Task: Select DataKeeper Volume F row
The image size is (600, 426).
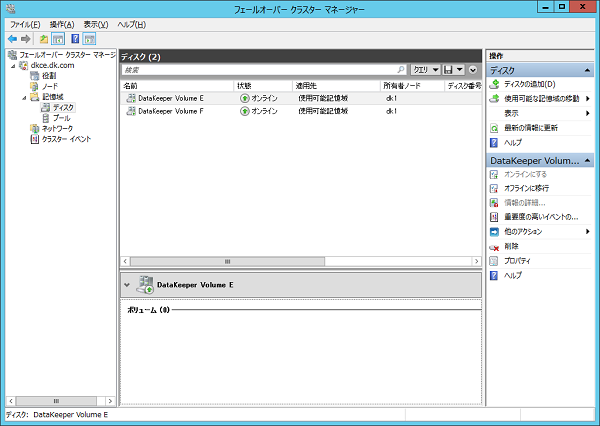Action: click(x=301, y=111)
